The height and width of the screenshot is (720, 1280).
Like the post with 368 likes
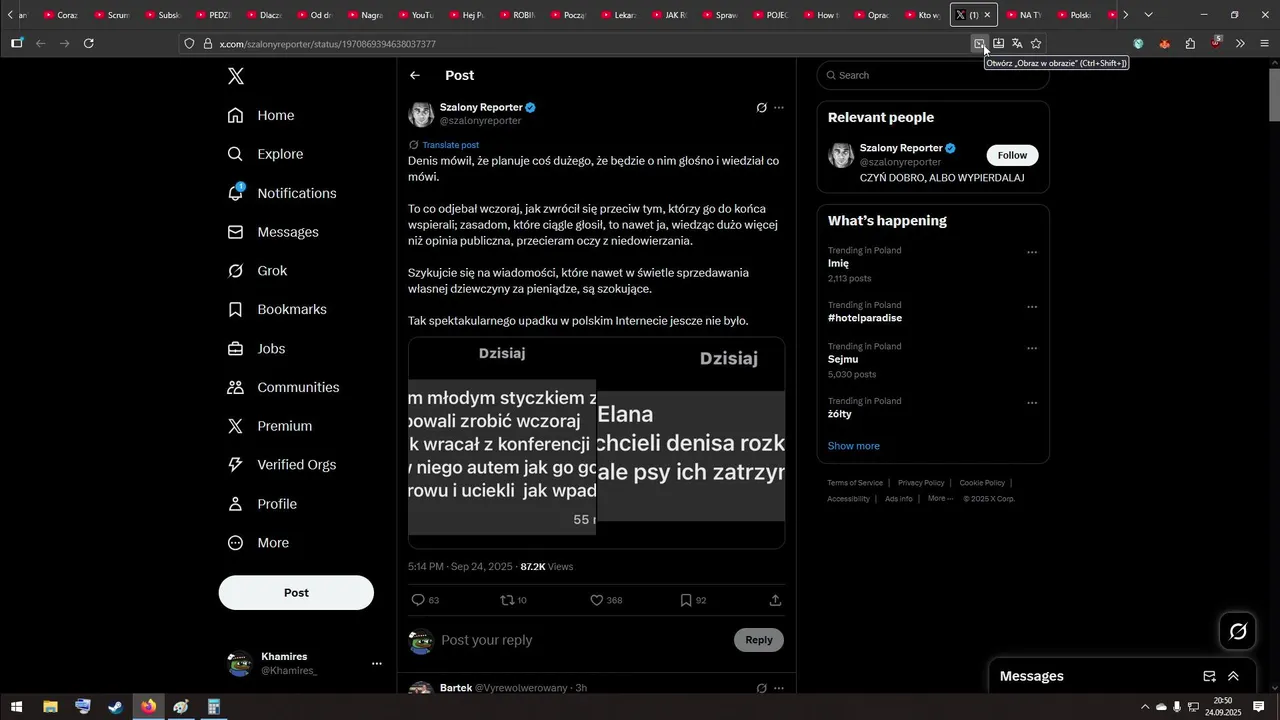point(597,600)
